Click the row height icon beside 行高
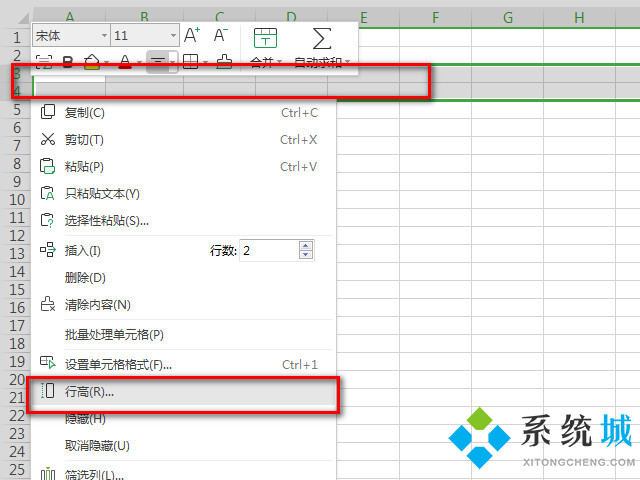 48,391
